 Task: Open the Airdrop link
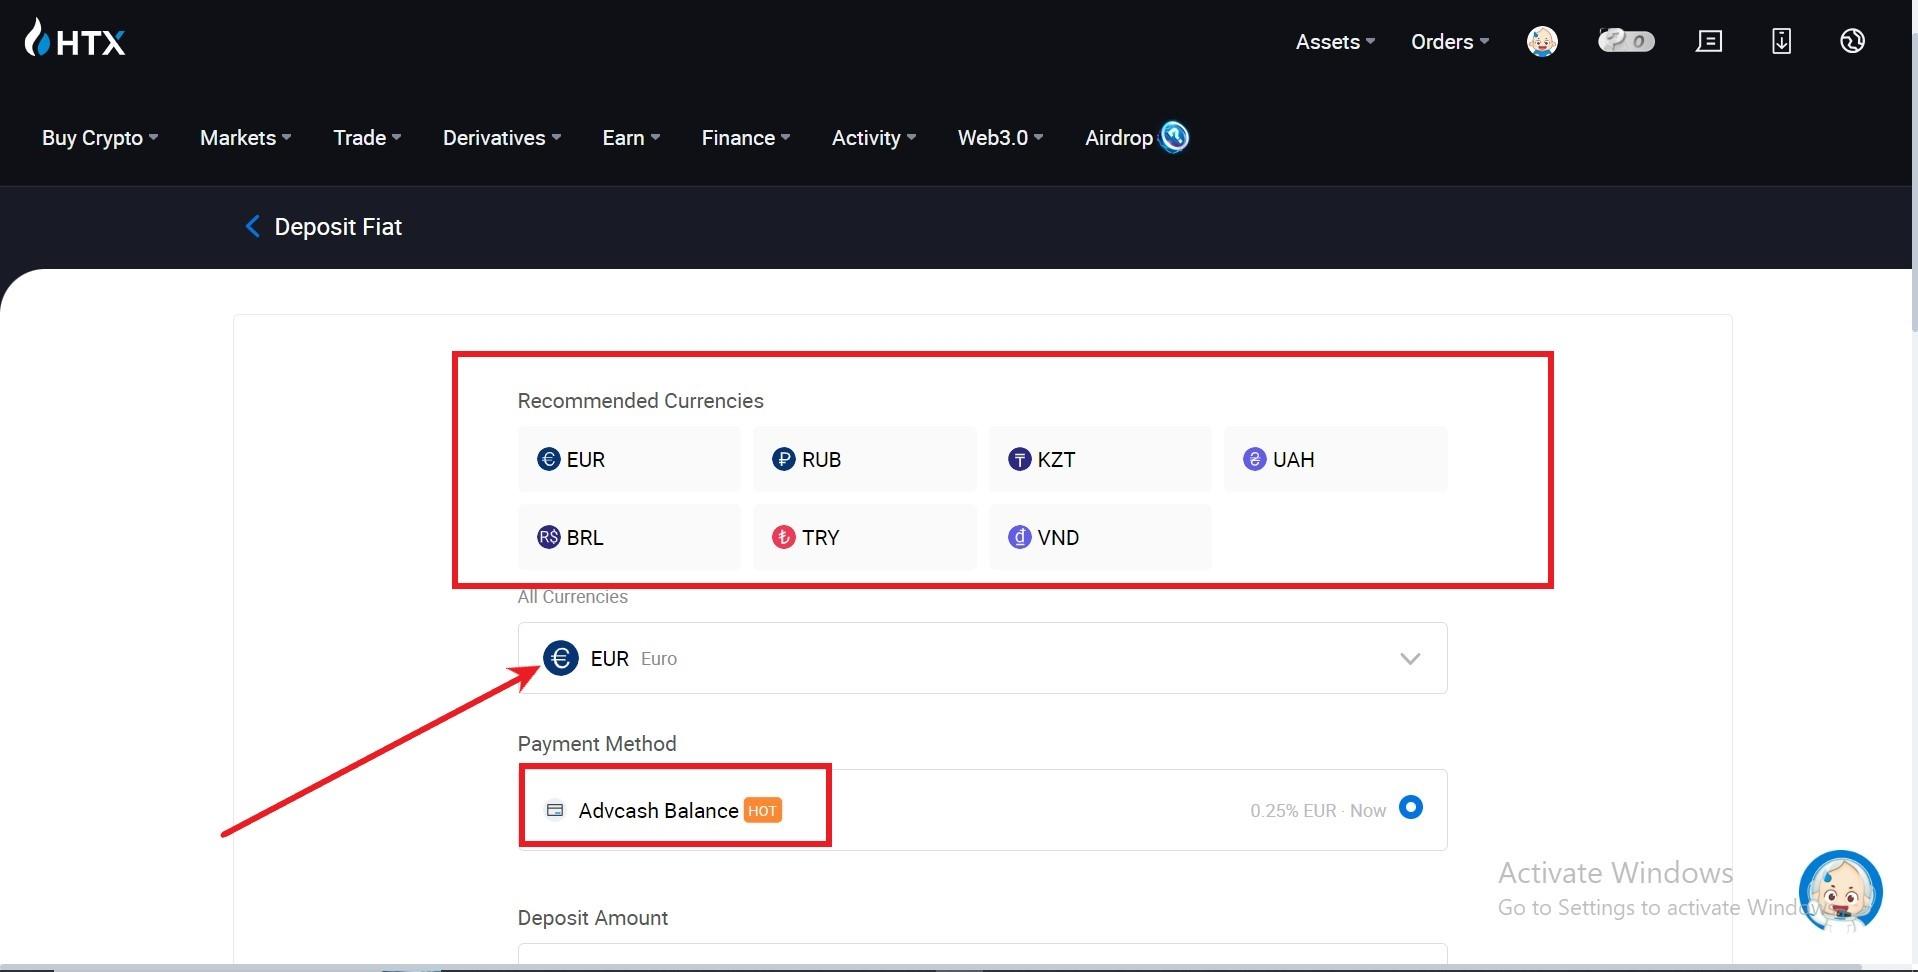pos(1119,138)
